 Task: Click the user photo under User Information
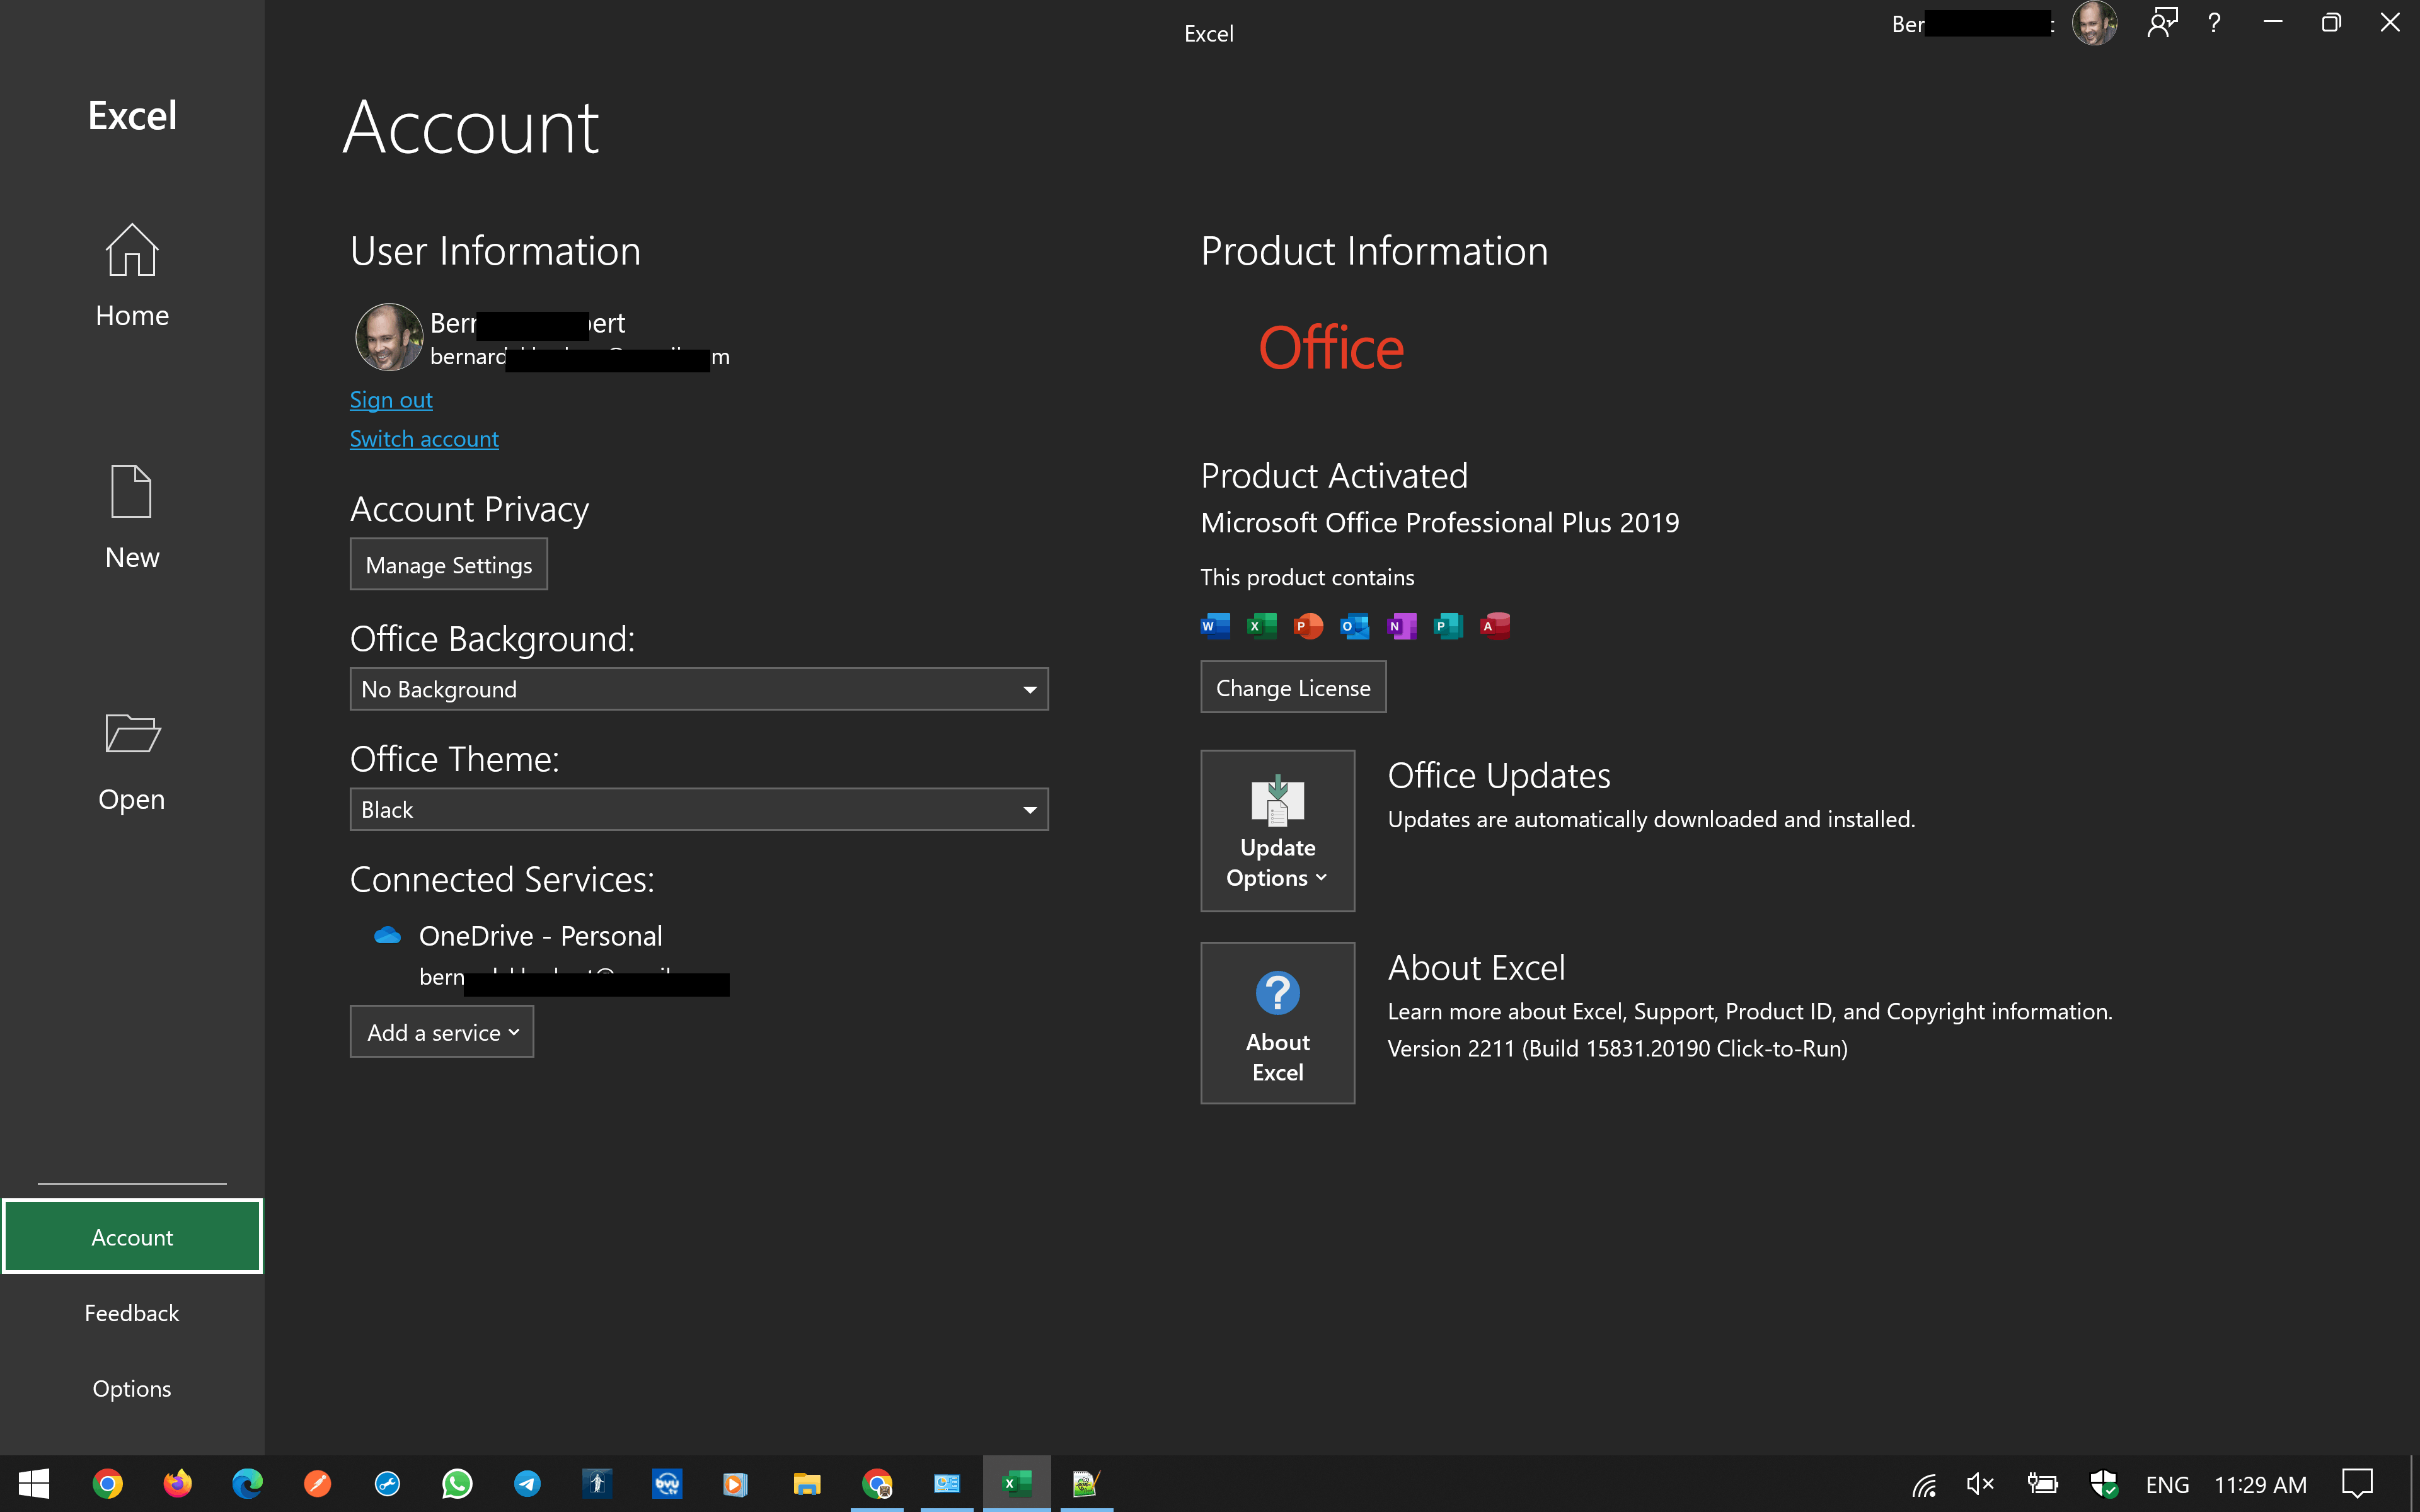click(x=389, y=337)
